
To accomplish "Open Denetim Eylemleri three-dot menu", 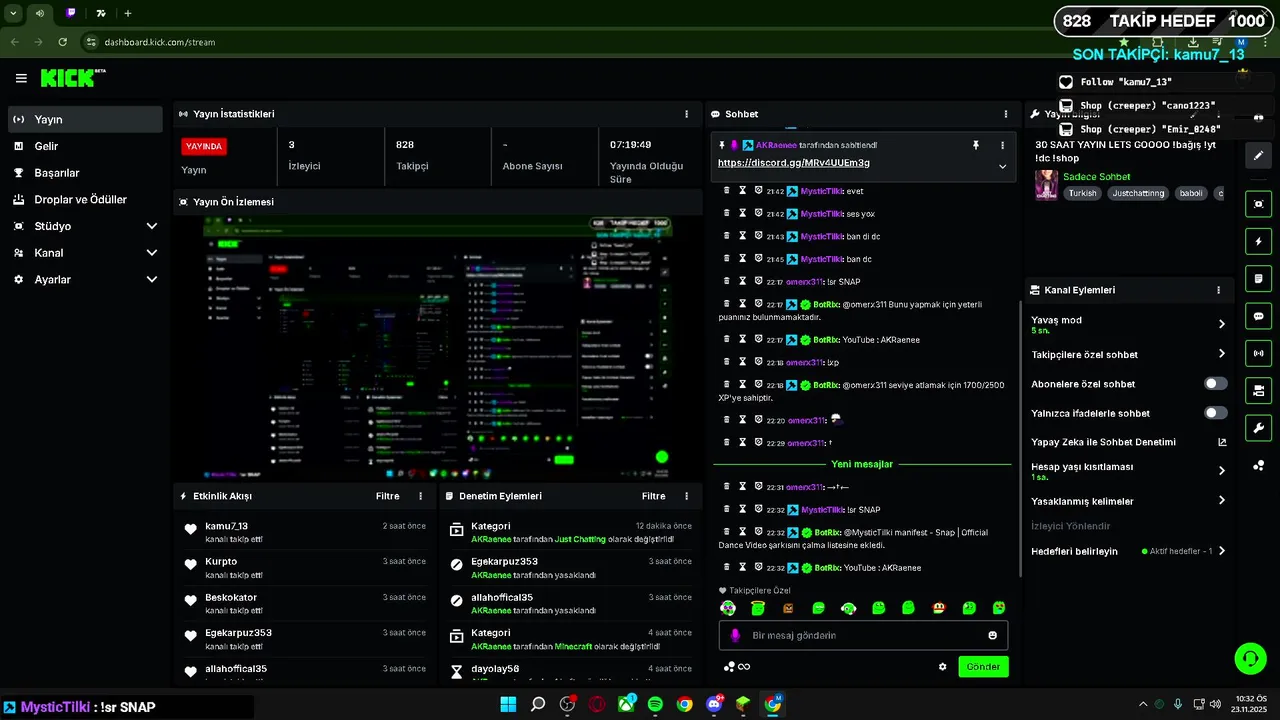I will pos(686,496).
